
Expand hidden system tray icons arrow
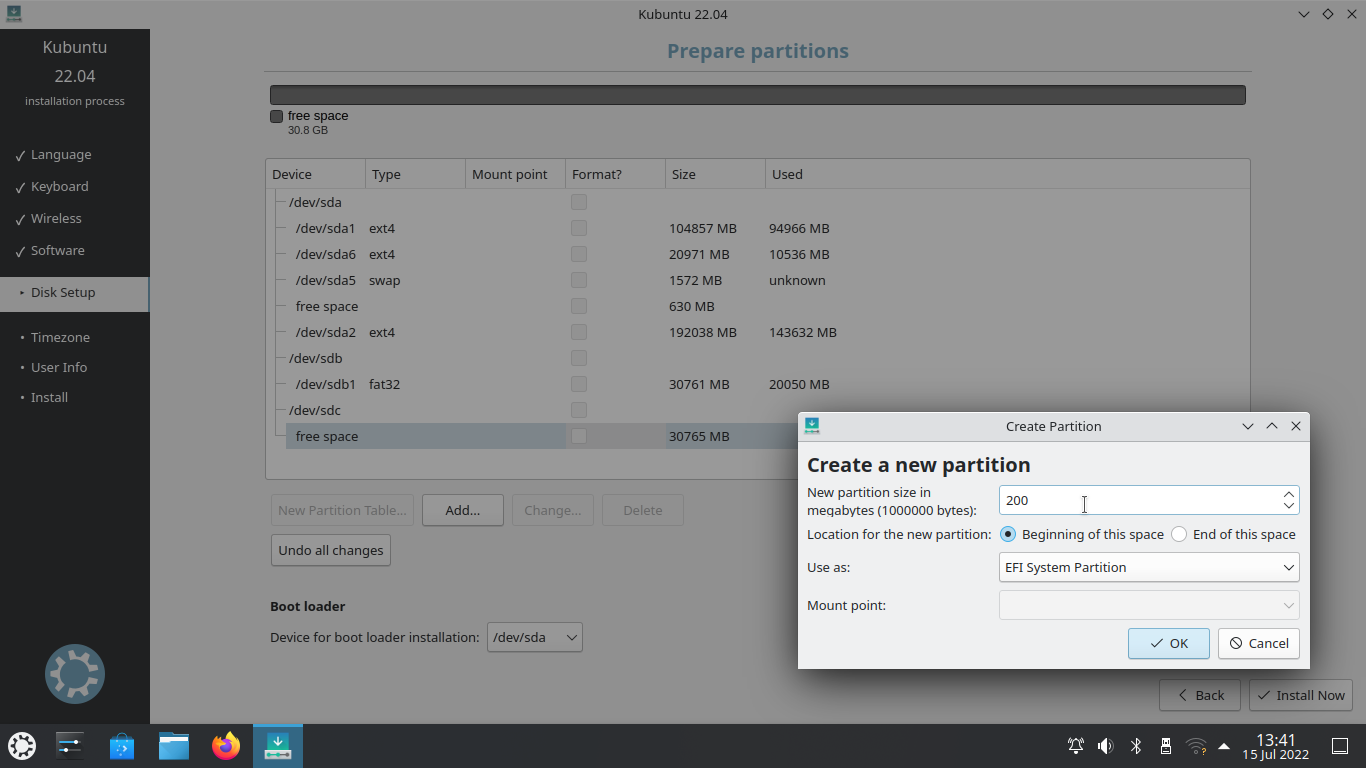click(x=1223, y=746)
